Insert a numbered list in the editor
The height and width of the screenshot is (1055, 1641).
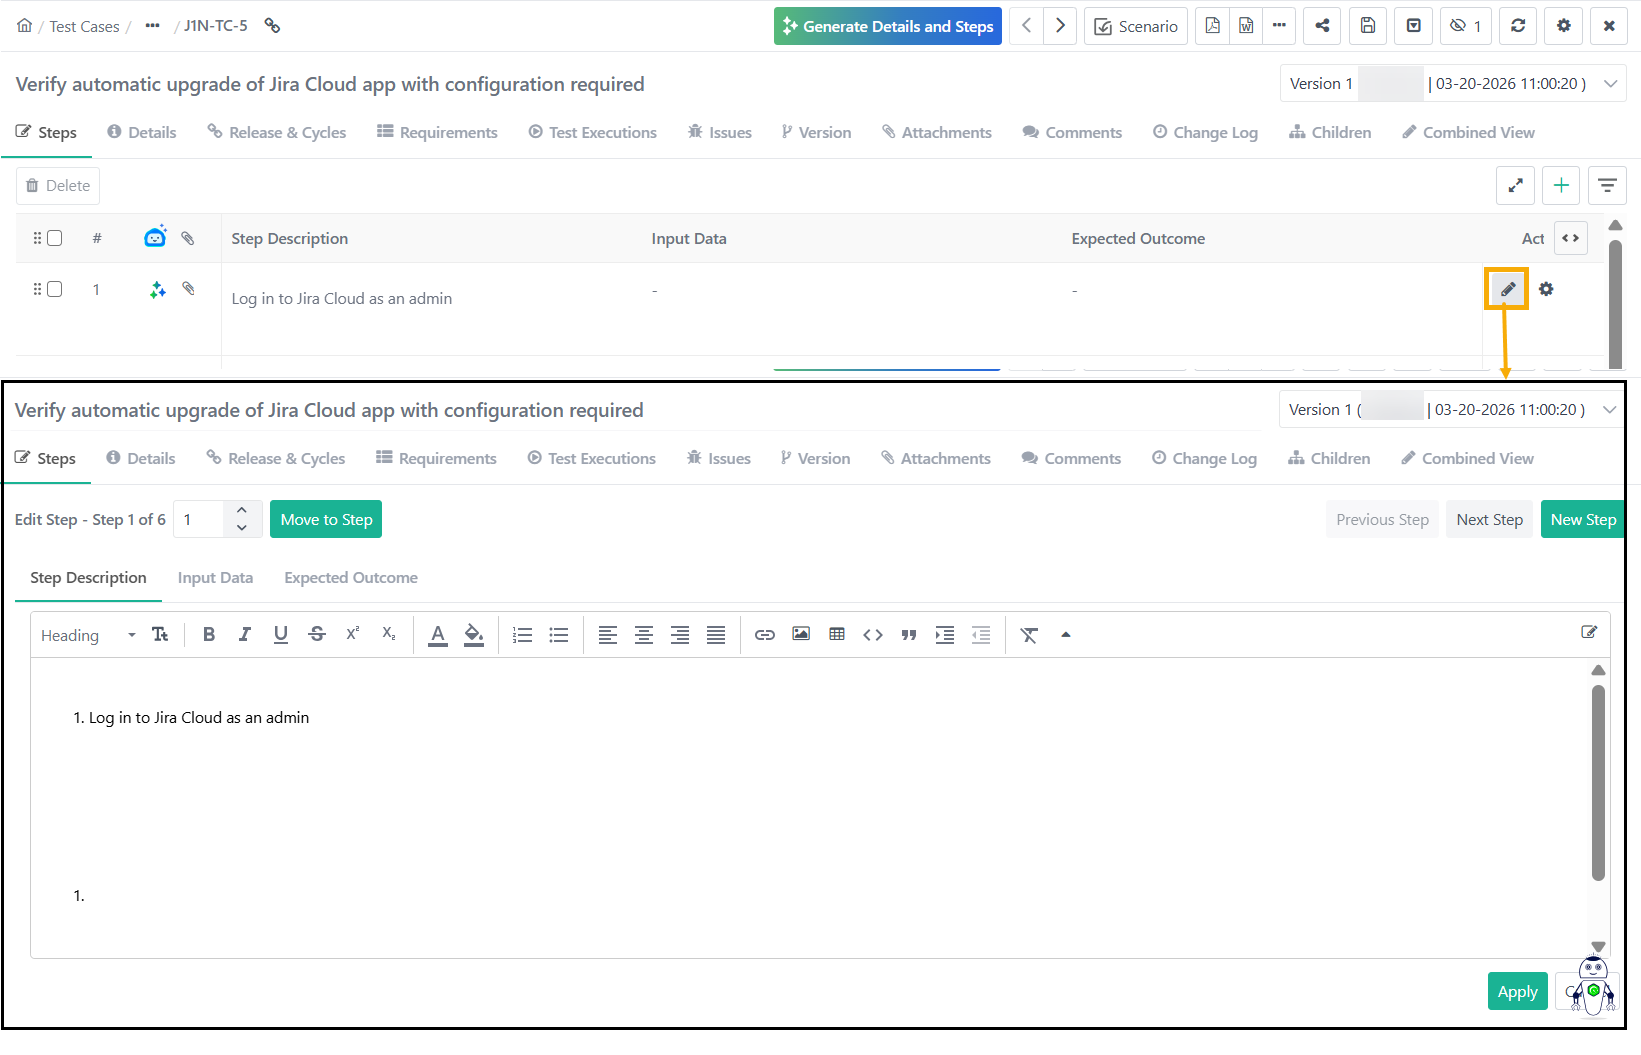522,635
